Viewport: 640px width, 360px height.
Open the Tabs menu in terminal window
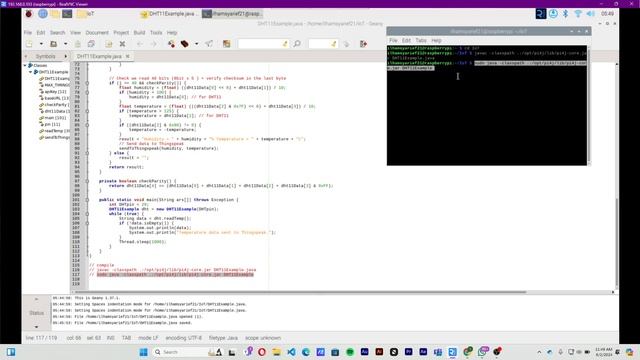pos(421,40)
